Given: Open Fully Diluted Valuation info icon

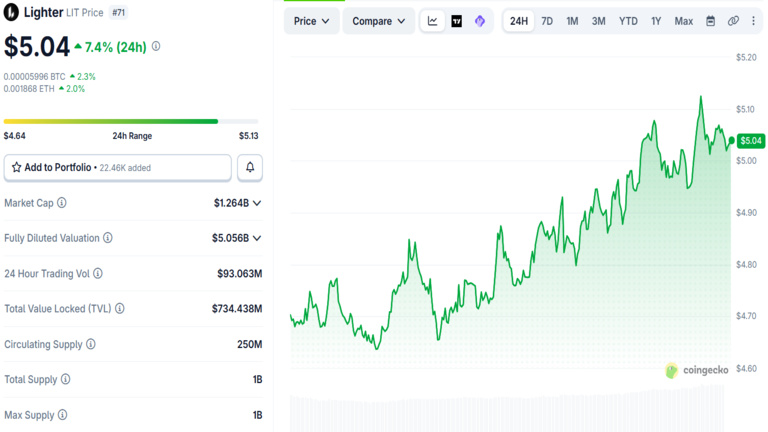Looking at the screenshot, I should coord(108,238).
